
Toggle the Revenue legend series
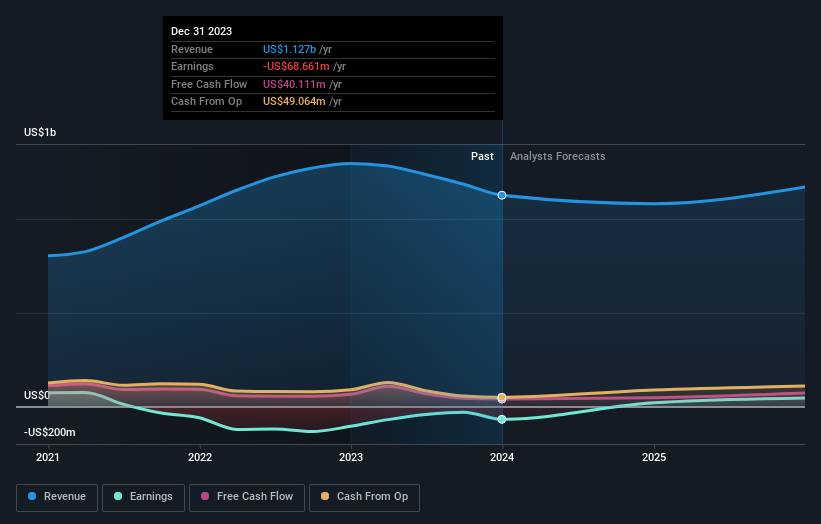pyautogui.click(x=57, y=497)
